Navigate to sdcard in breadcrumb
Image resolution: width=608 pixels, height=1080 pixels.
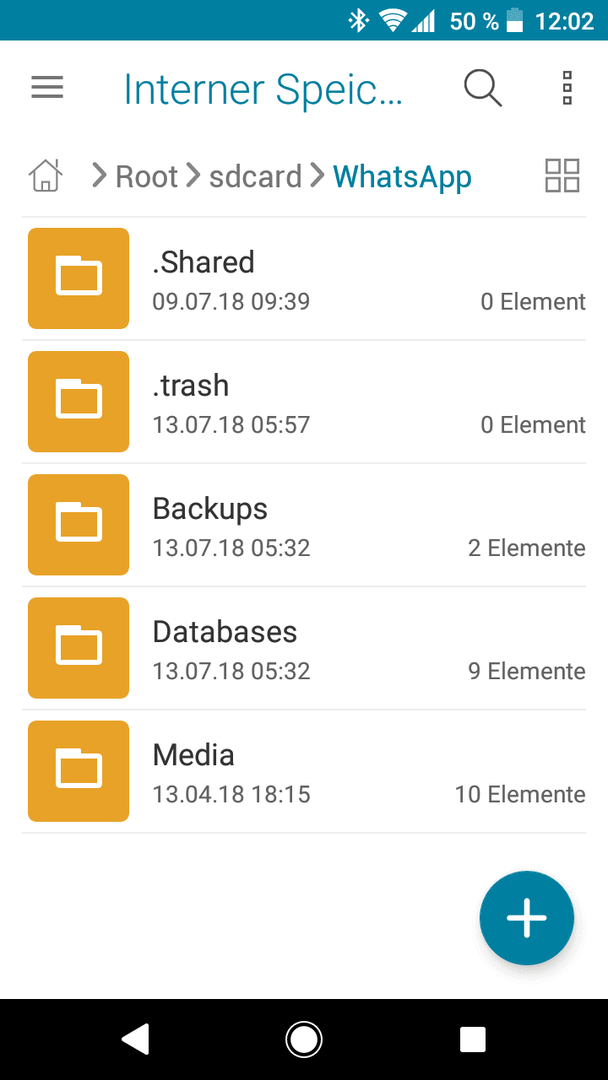[x=255, y=176]
